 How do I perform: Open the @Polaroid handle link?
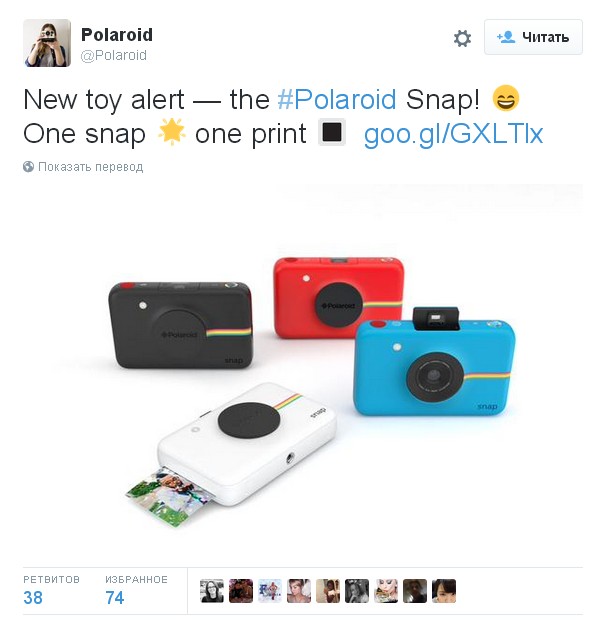point(113,55)
